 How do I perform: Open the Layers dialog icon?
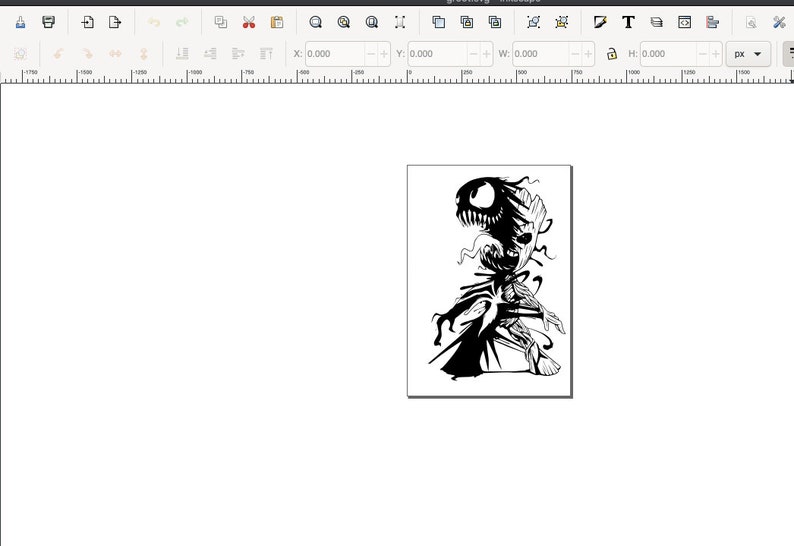point(656,22)
